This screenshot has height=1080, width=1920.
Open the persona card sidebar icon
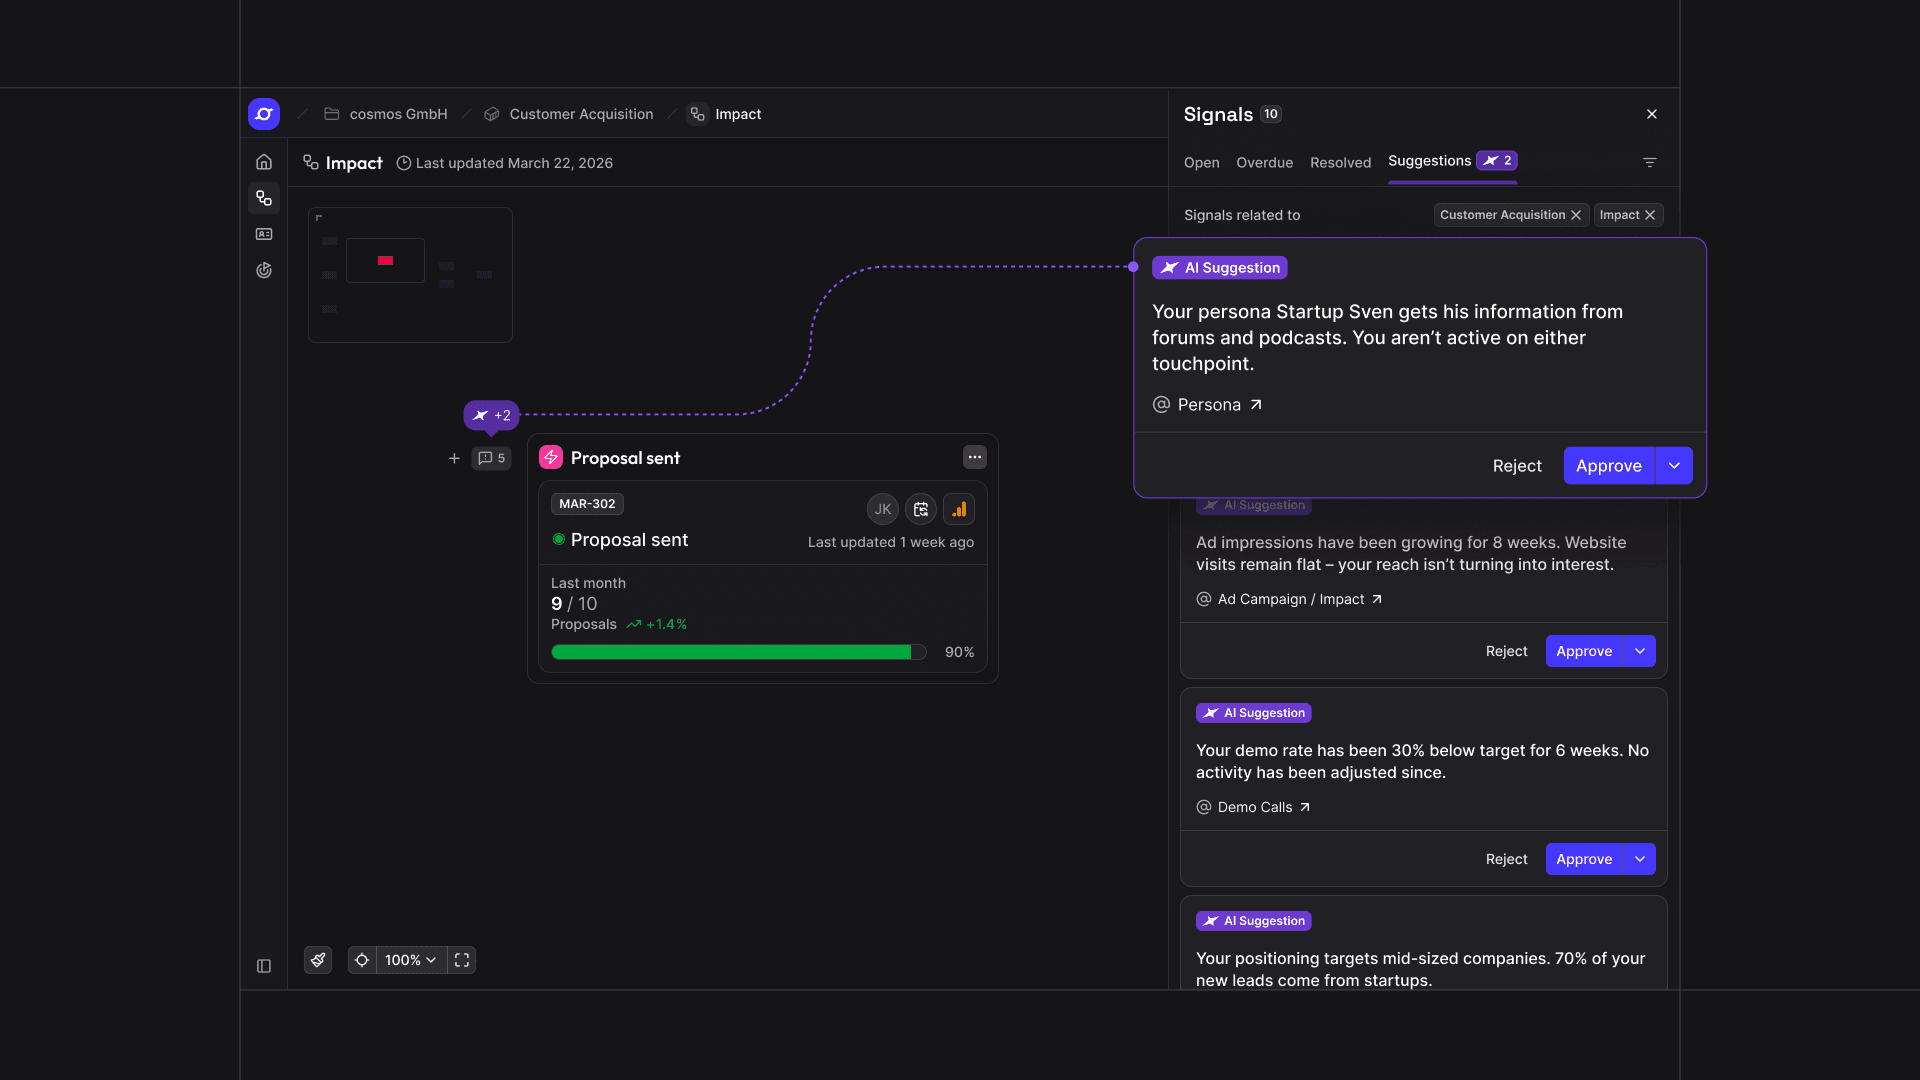[x=264, y=234]
